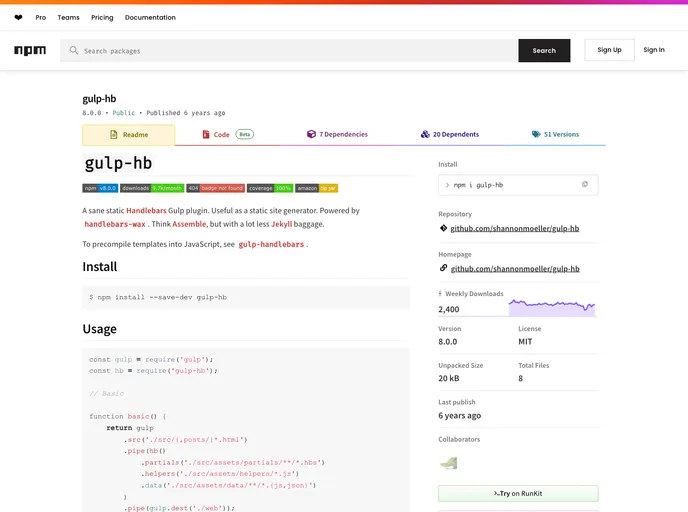Follow the Jekyll link
This screenshot has width=688, height=512.
click(x=281, y=224)
